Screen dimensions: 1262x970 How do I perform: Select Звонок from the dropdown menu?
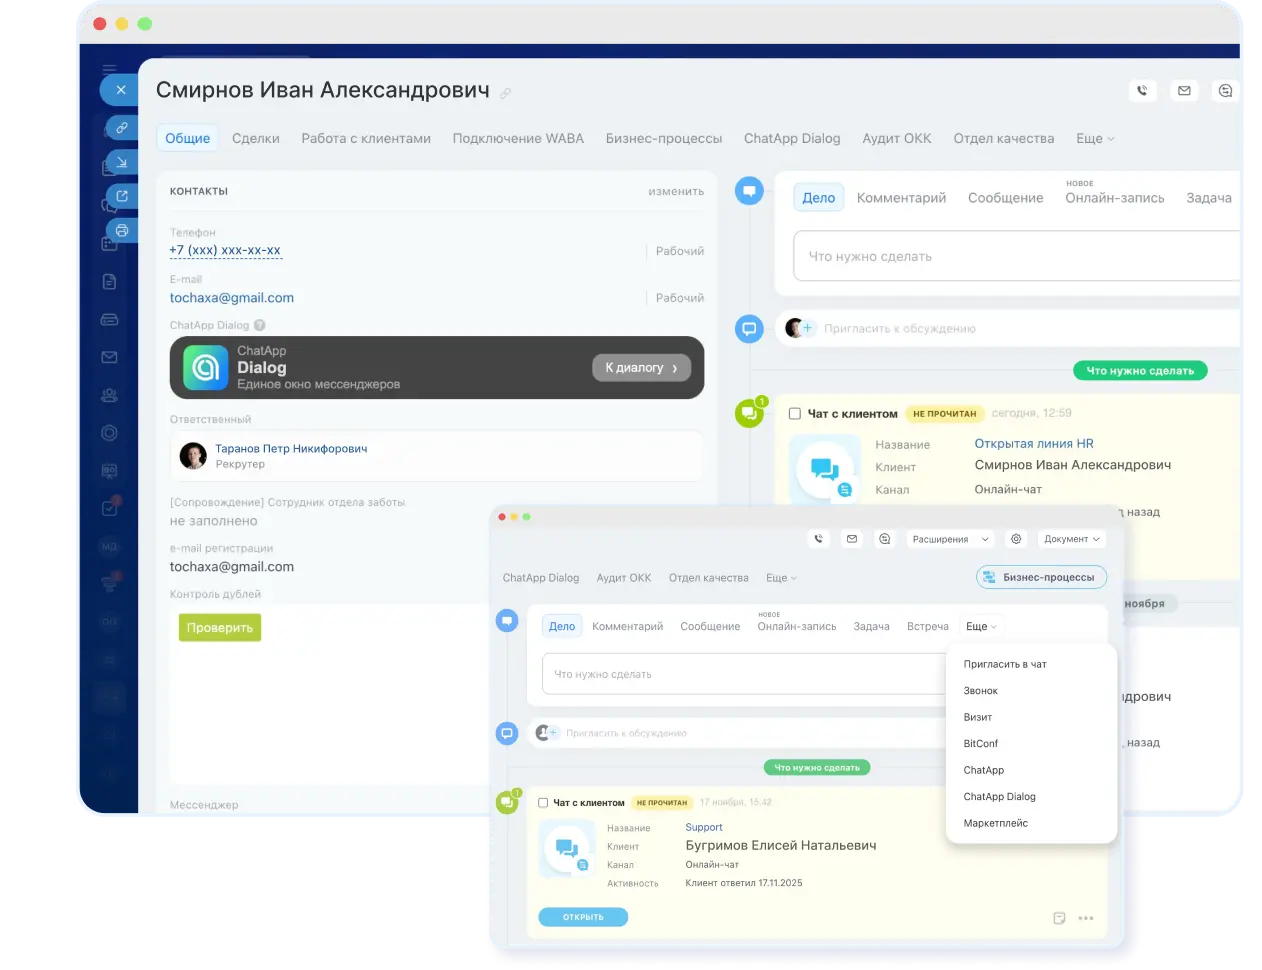click(981, 691)
